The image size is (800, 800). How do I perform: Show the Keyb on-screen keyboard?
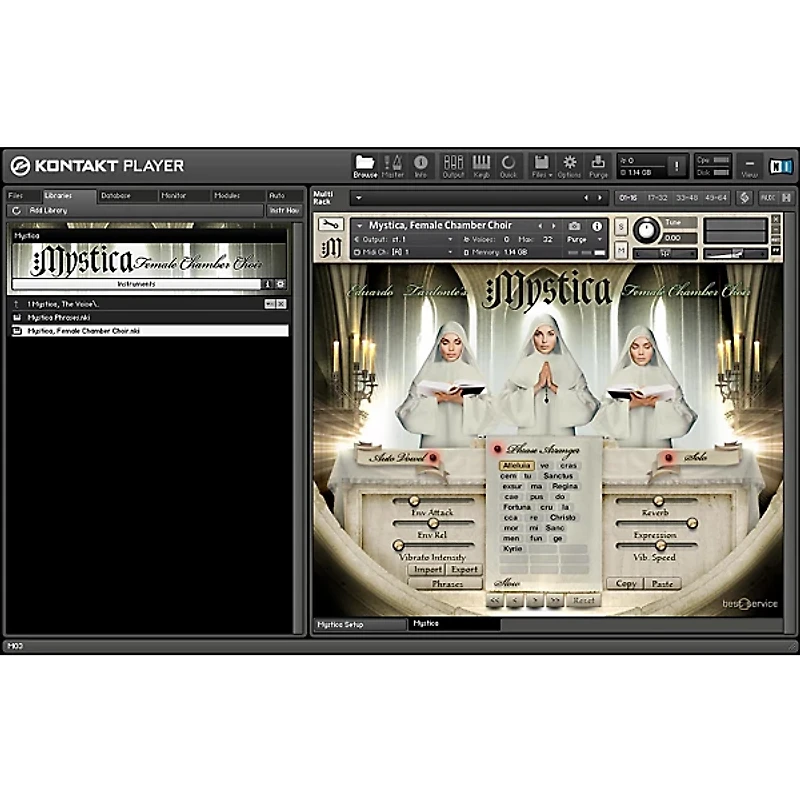coord(481,164)
